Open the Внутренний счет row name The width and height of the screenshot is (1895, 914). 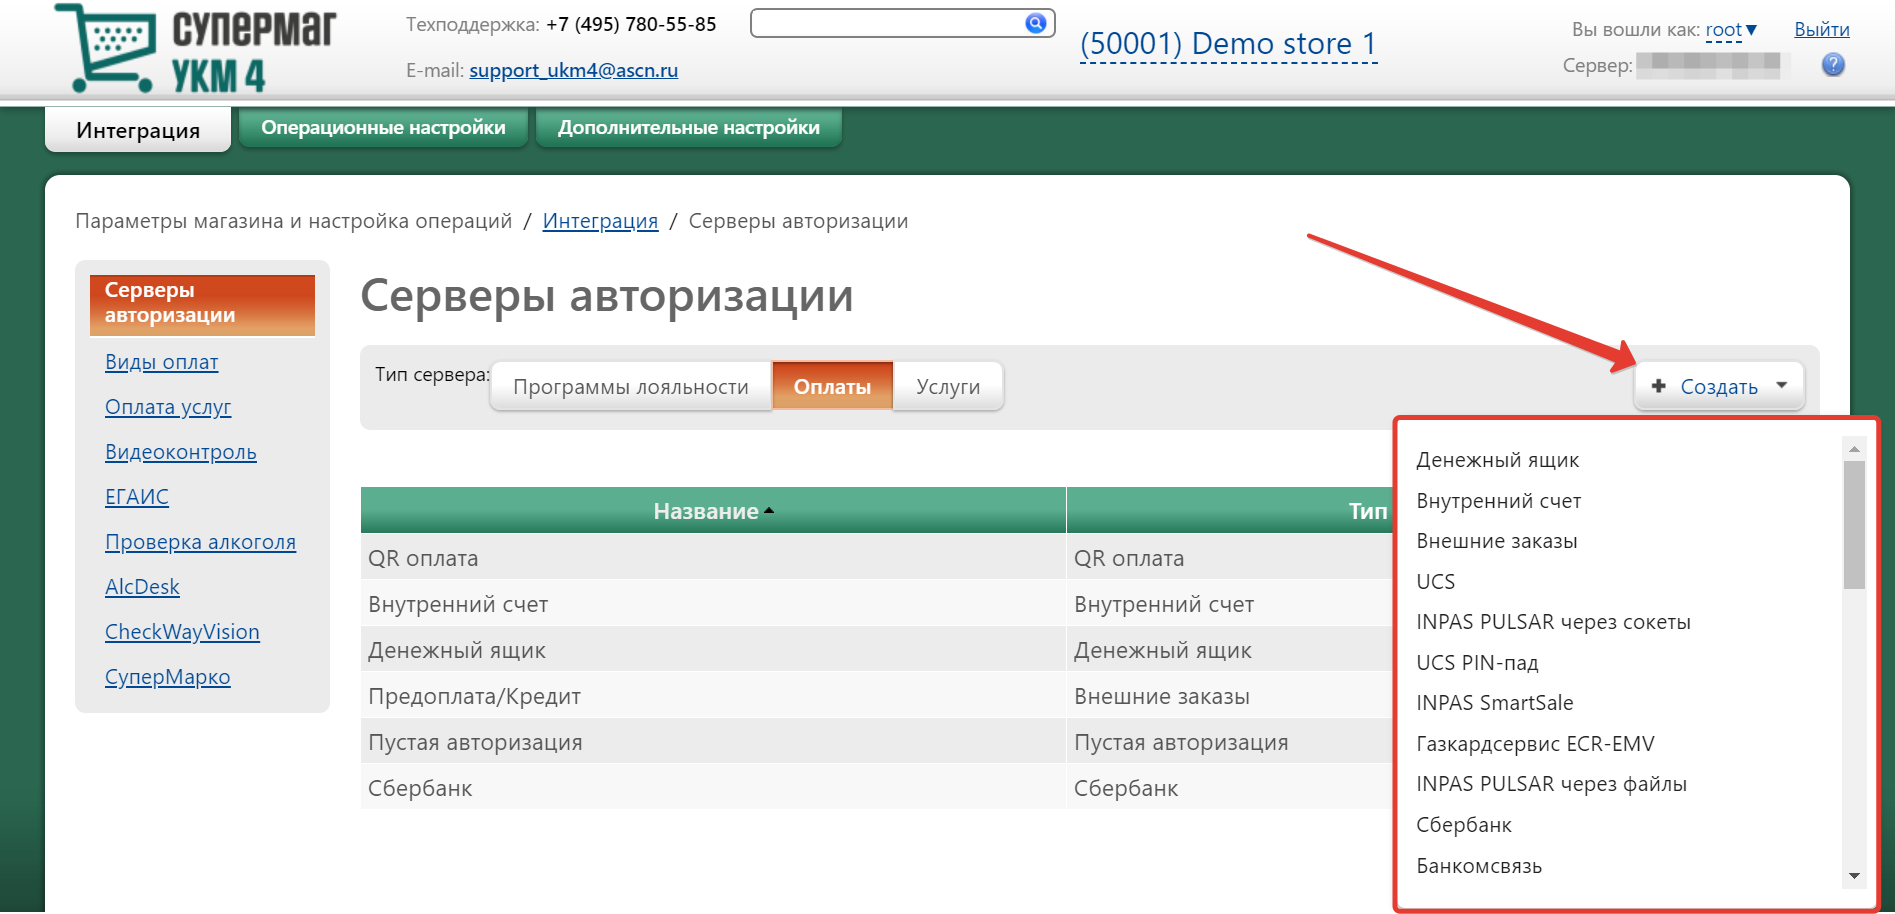[x=458, y=604]
